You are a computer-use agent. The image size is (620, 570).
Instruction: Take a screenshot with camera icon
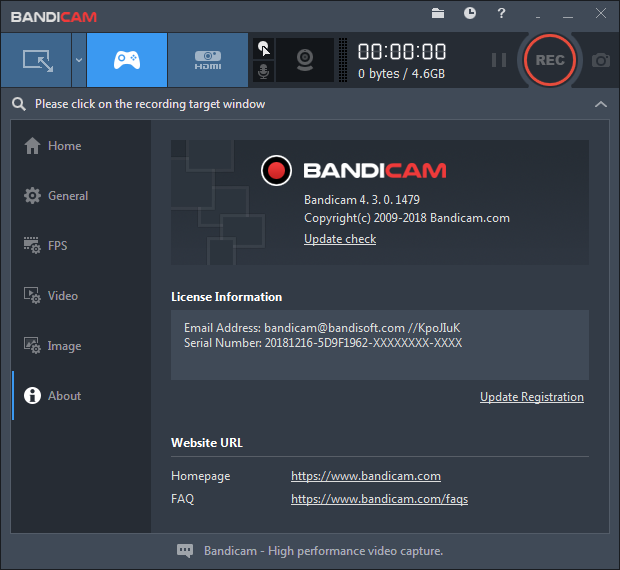pyautogui.click(x=601, y=60)
